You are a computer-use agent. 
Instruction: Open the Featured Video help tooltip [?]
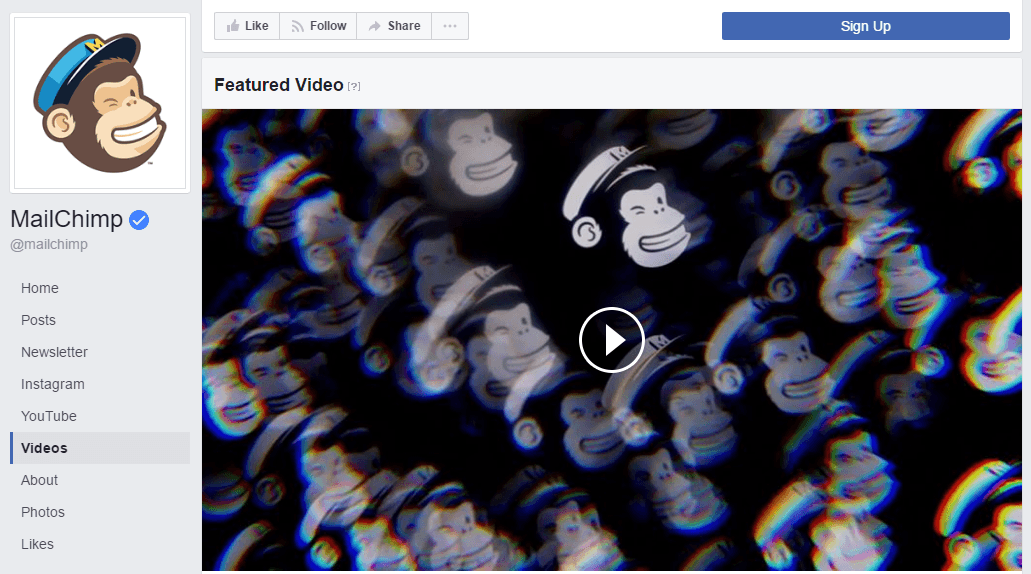click(x=354, y=86)
